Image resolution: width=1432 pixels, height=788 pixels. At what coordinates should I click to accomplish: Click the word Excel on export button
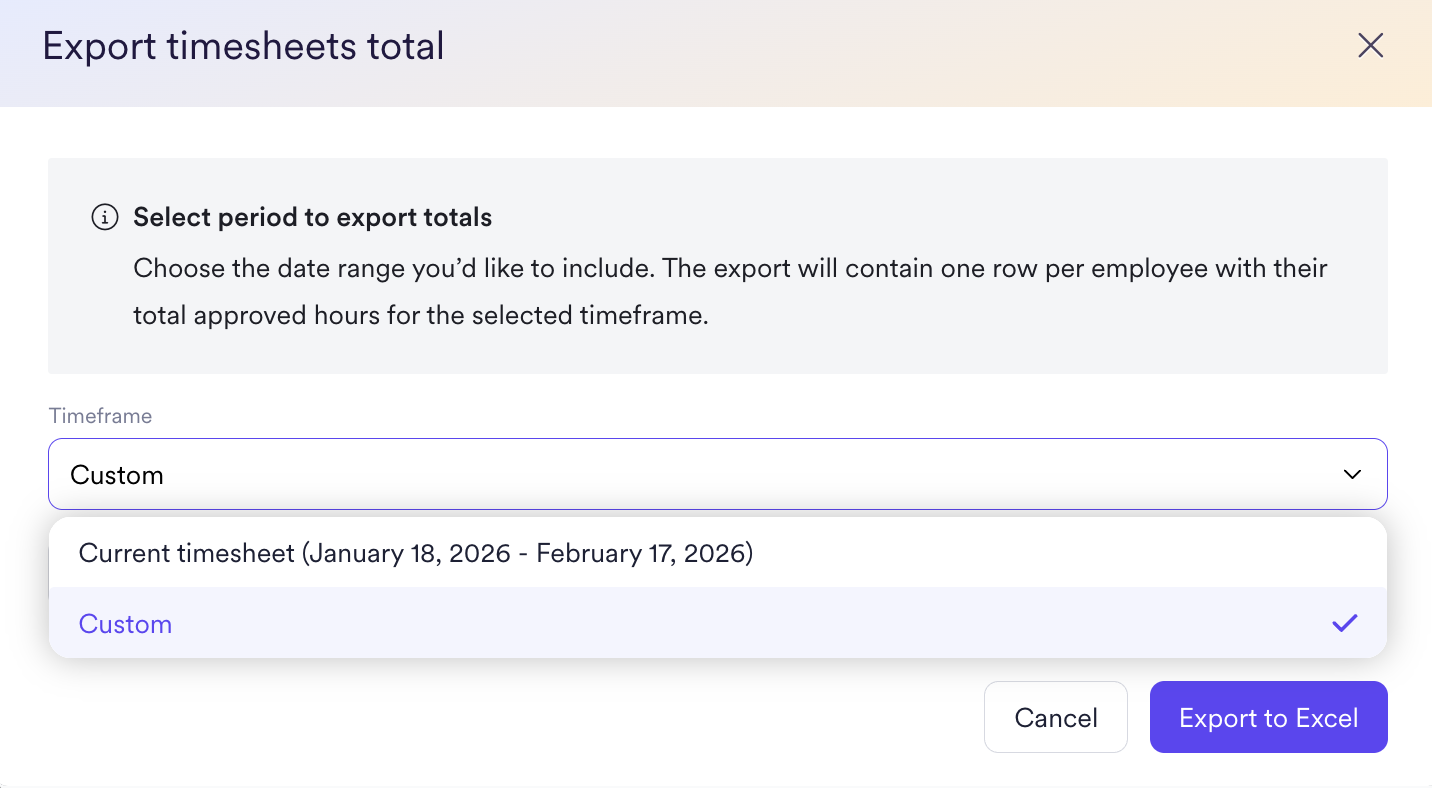point(1326,718)
